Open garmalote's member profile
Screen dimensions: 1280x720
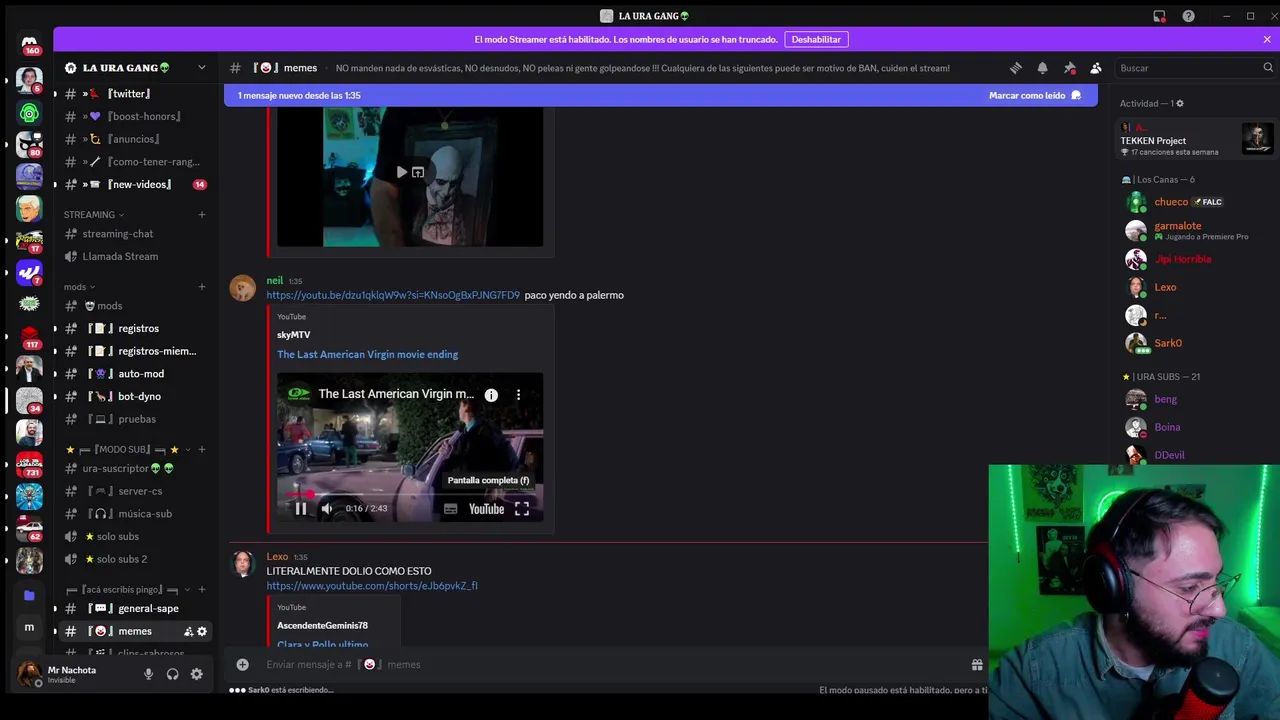(1197, 231)
